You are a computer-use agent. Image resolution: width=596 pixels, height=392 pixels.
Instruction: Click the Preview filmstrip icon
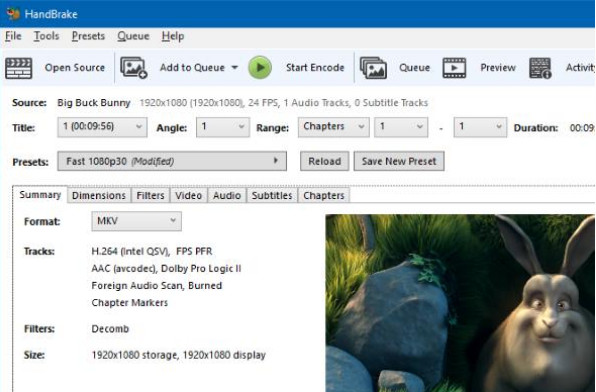pos(454,68)
